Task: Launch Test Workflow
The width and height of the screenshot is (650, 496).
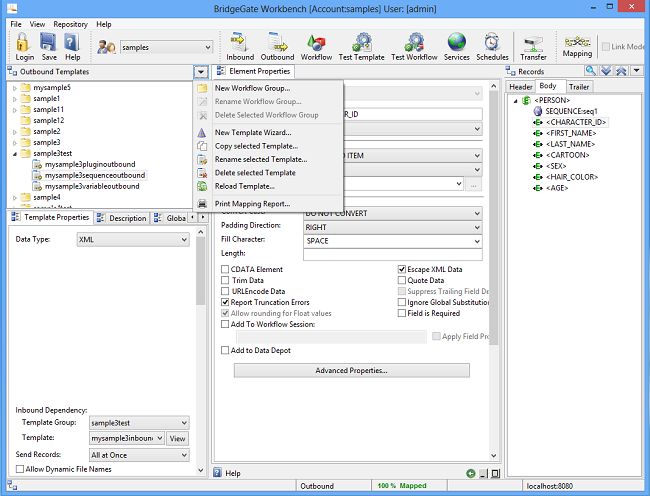Action: pyautogui.click(x=414, y=46)
